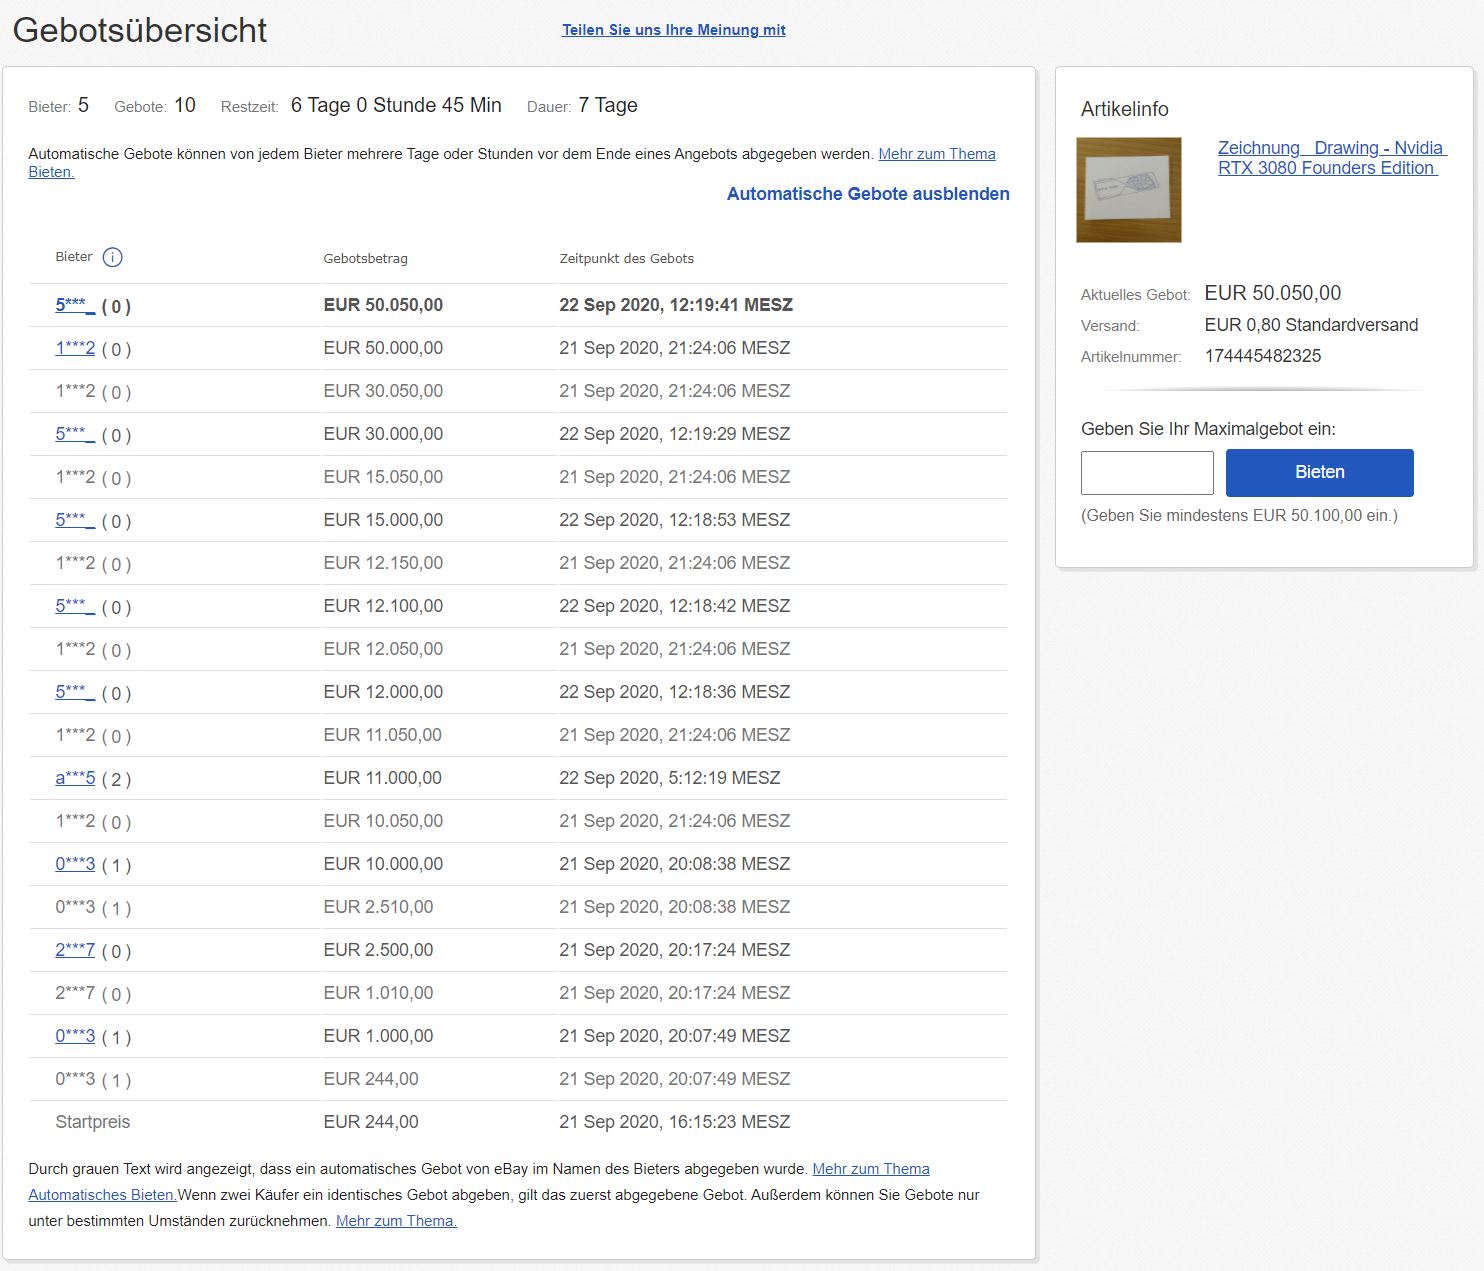Screen dimensions: 1484x1271
Task: Click the Restzeit value '6 Tage 0 Stunde 45 Min'
Action: pyautogui.click(x=396, y=105)
